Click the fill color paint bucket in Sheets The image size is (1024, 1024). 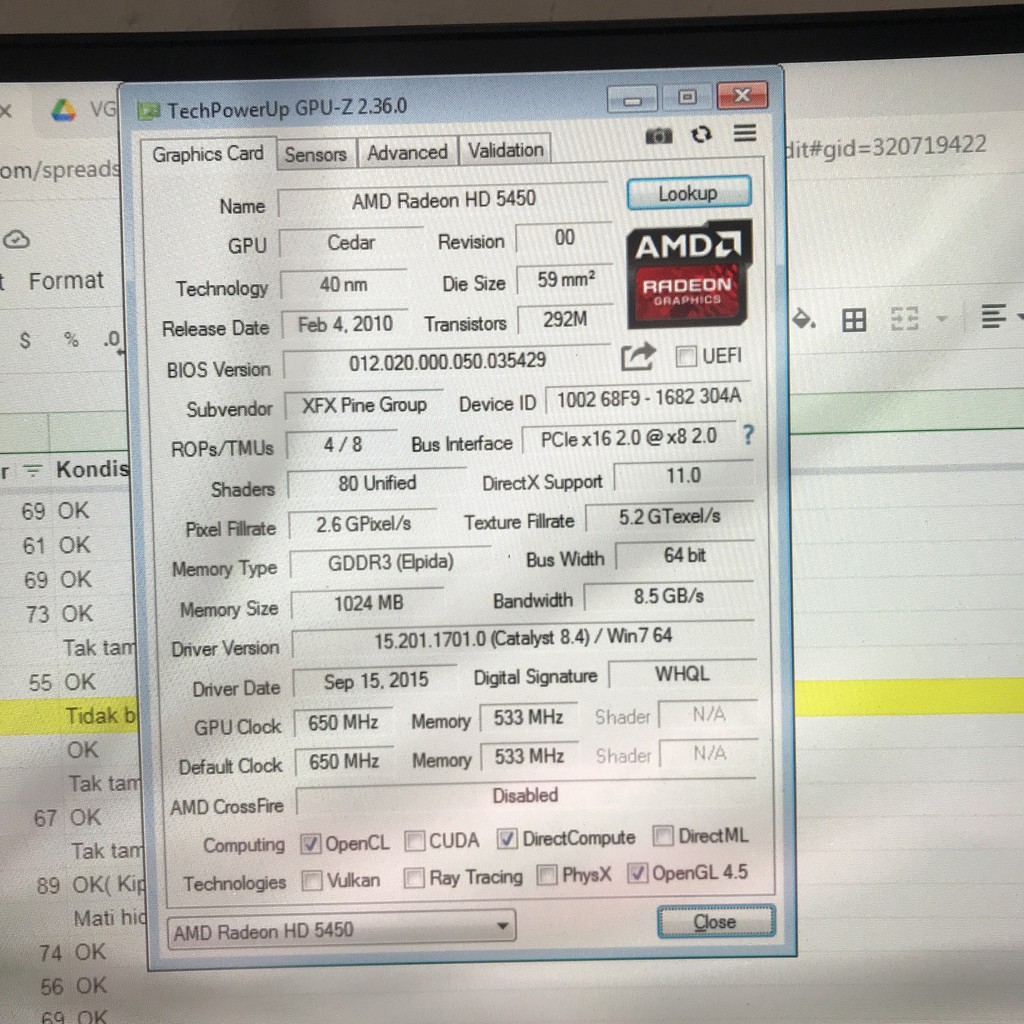[x=803, y=319]
